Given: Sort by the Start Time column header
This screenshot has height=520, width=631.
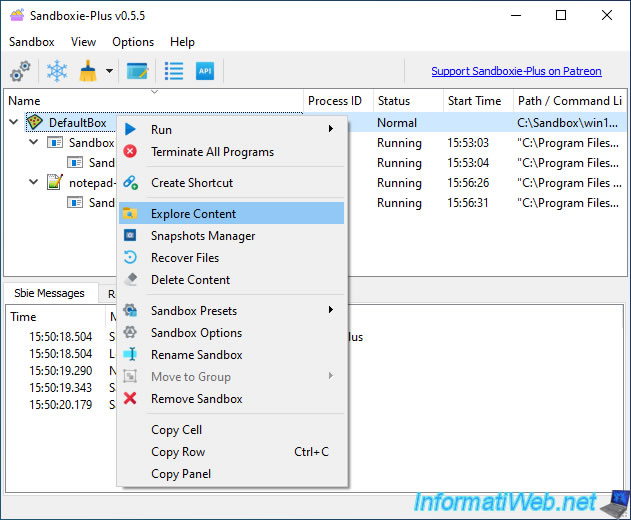Looking at the screenshot, I should coord(476,101).
